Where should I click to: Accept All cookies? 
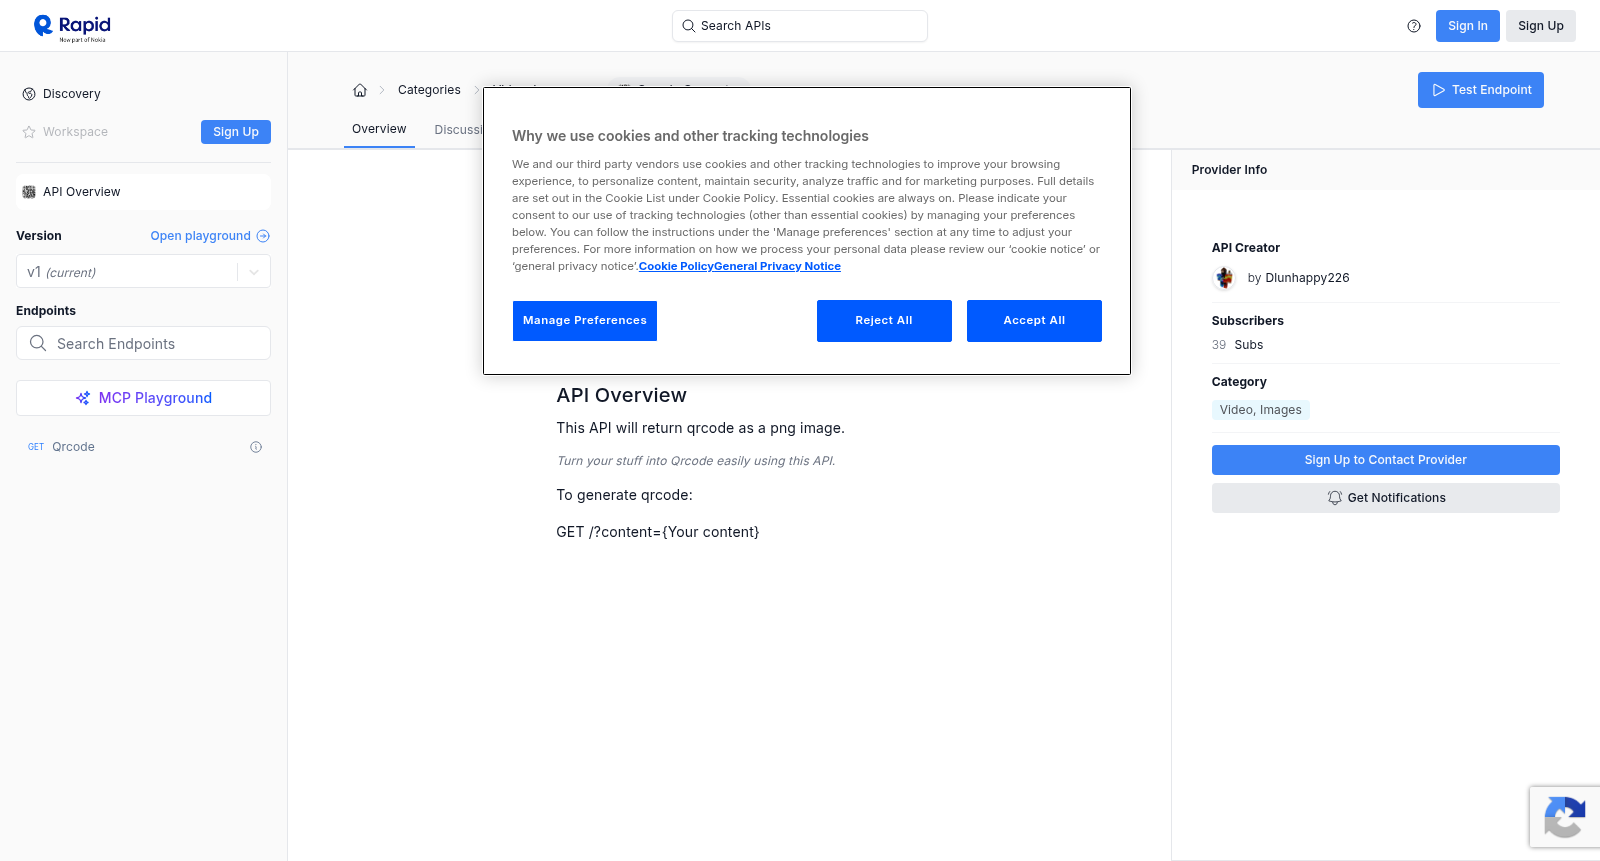point(1034,321)
